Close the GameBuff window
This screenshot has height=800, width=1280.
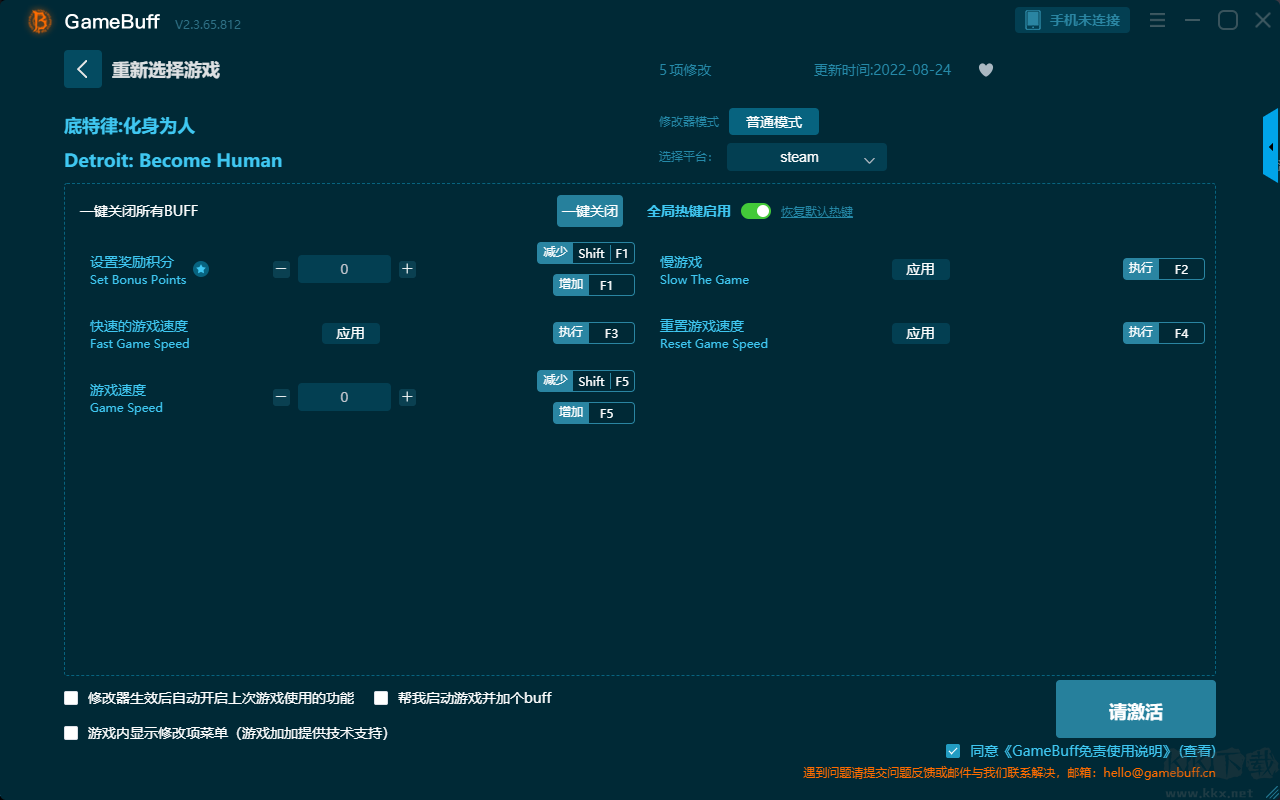1263,20
